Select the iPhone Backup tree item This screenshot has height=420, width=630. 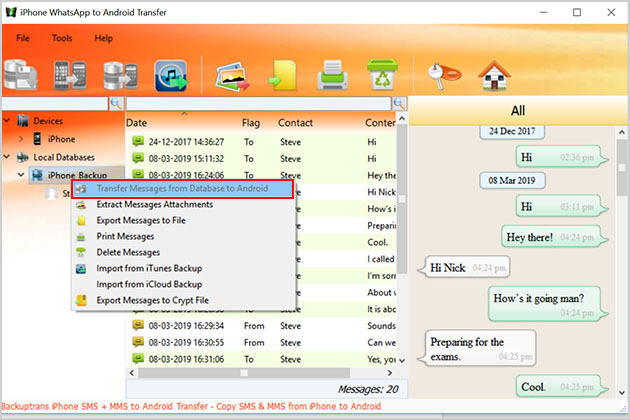(77, 175)
